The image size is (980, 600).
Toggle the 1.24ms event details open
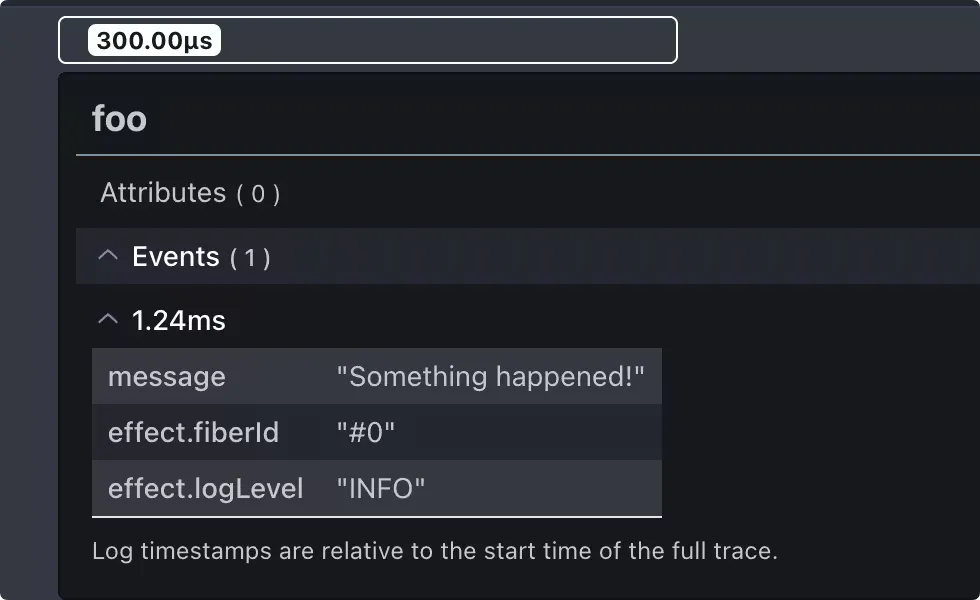pyautogui.click(x=179, y=318)
